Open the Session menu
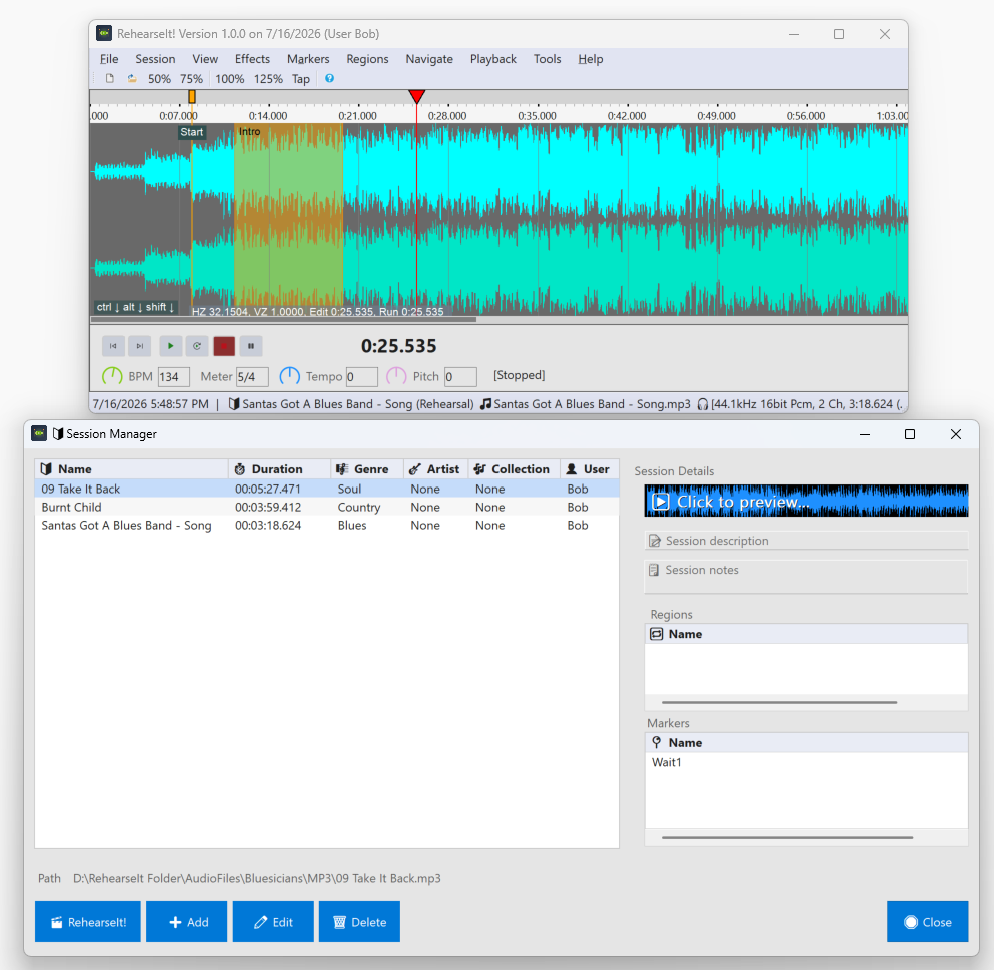The image size is (994, 970). coord(155,59)
